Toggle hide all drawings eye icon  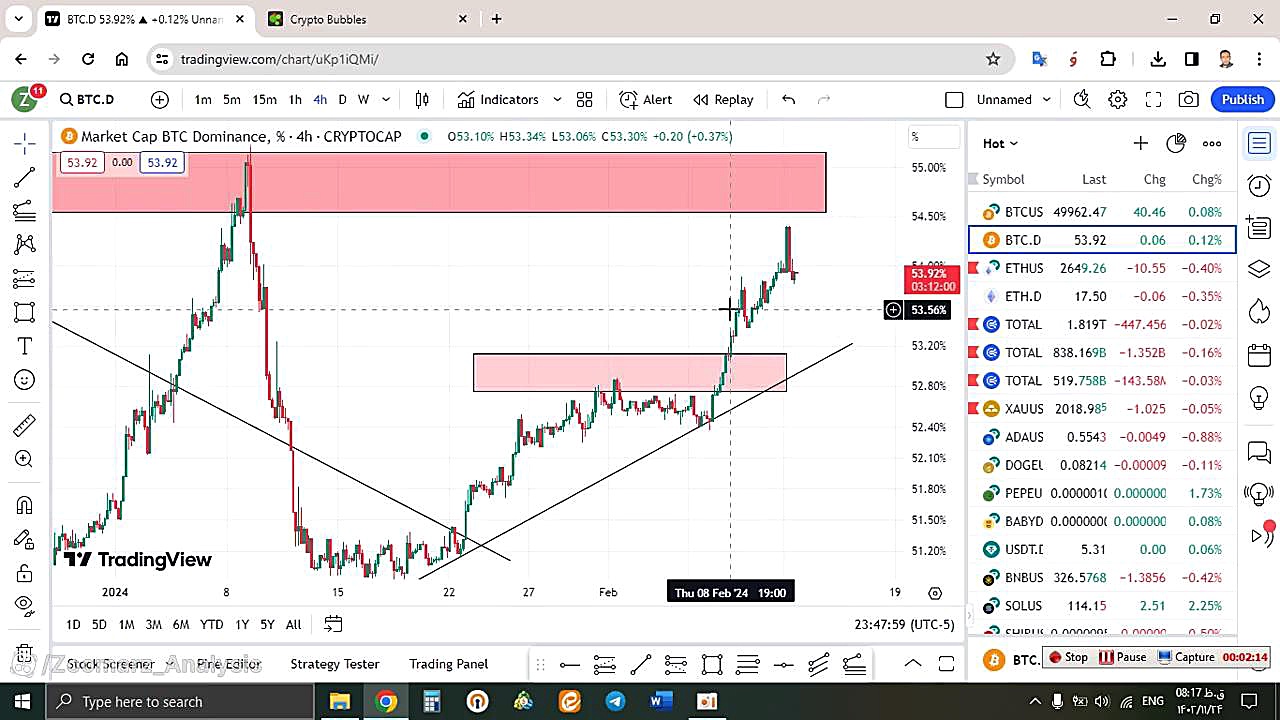coord(25,604)
